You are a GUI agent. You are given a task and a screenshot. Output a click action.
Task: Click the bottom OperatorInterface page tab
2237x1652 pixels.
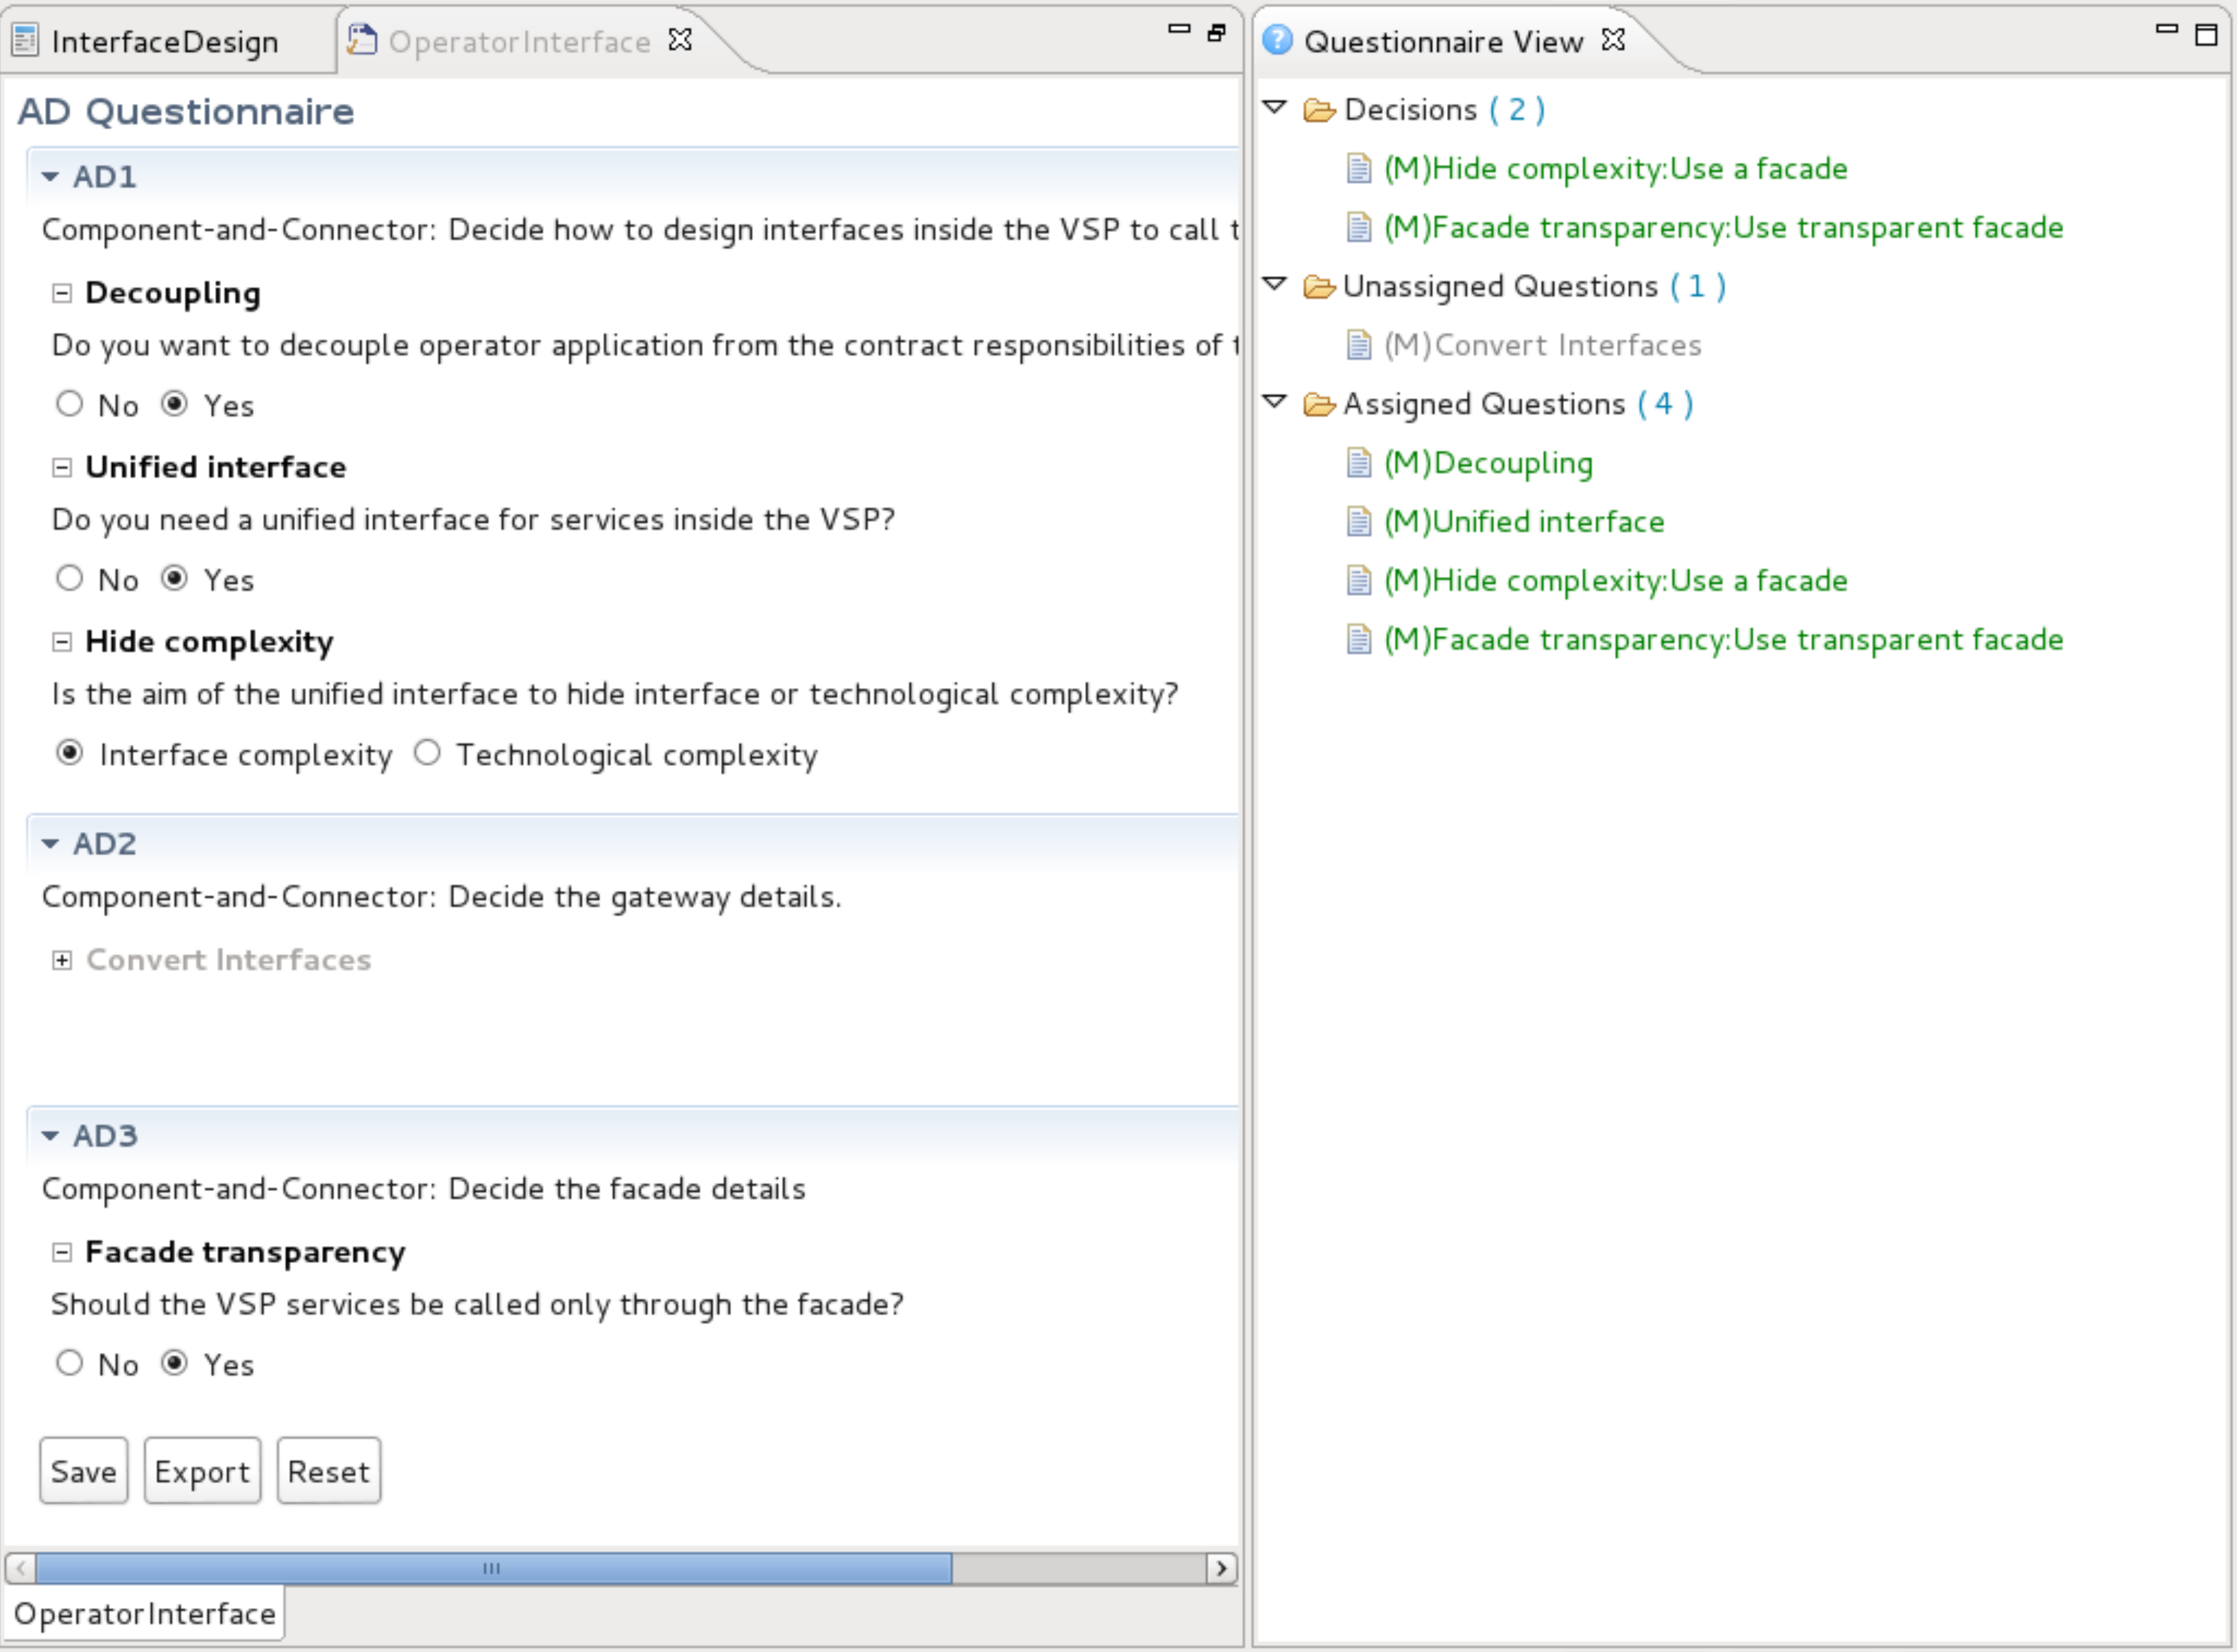(144, 1614)
